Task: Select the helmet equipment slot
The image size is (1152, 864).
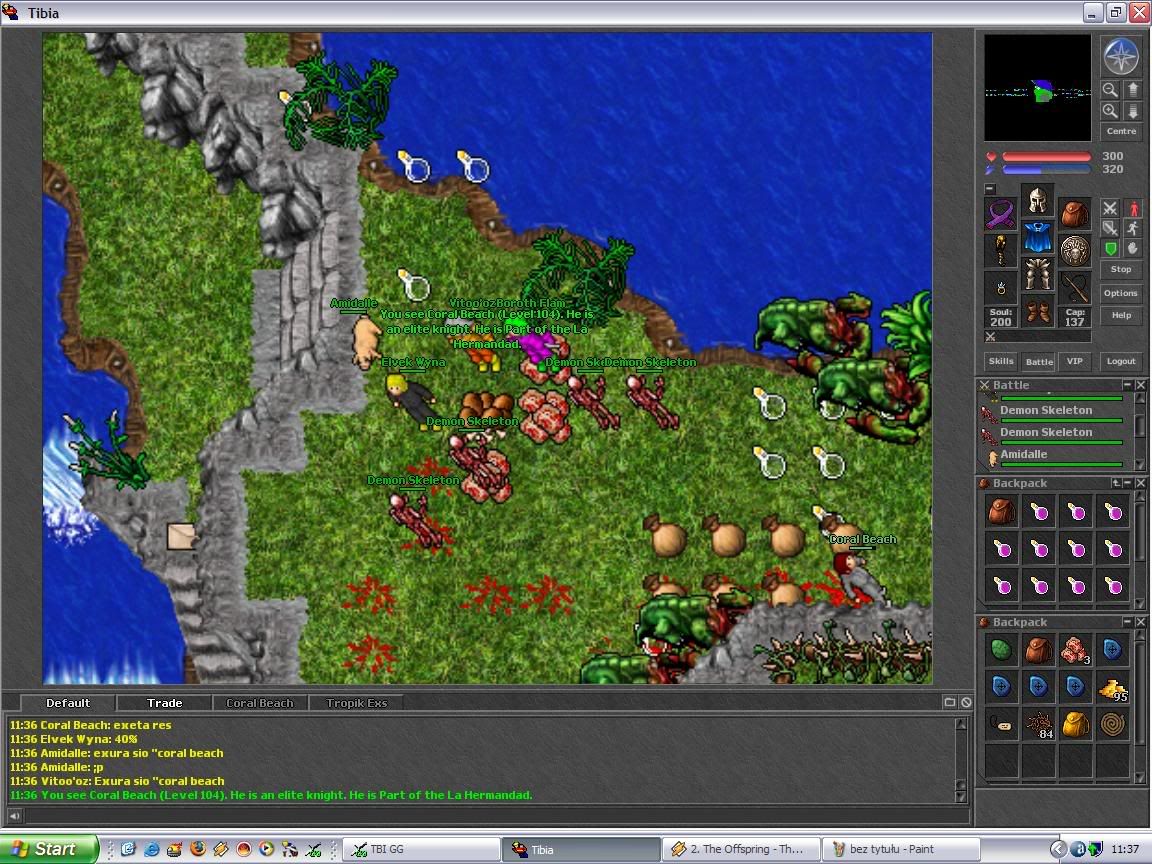Action: 1037,200
